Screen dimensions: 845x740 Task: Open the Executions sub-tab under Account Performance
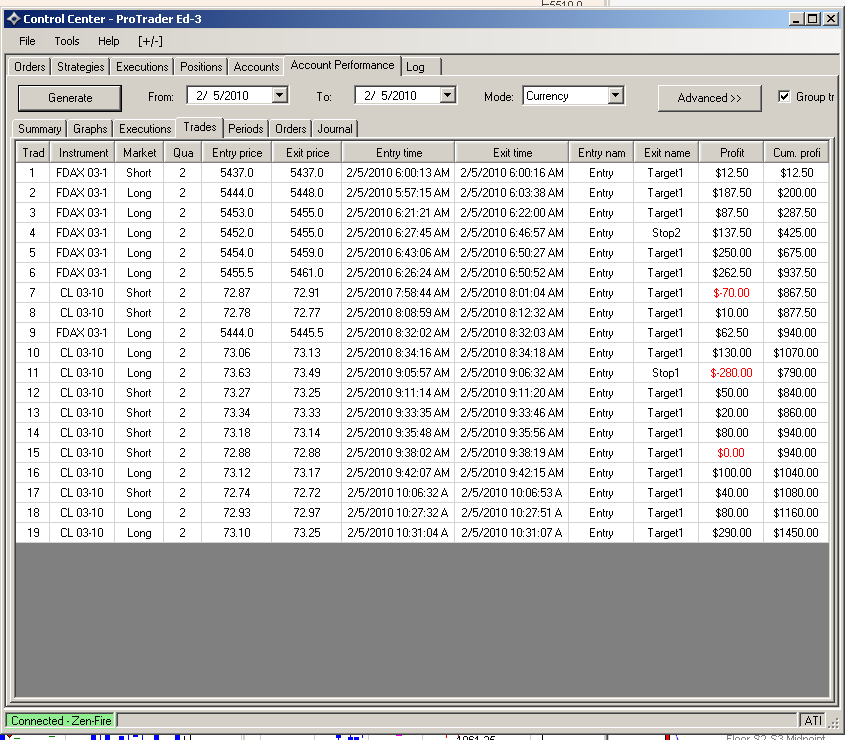click(x=145, y=129)
